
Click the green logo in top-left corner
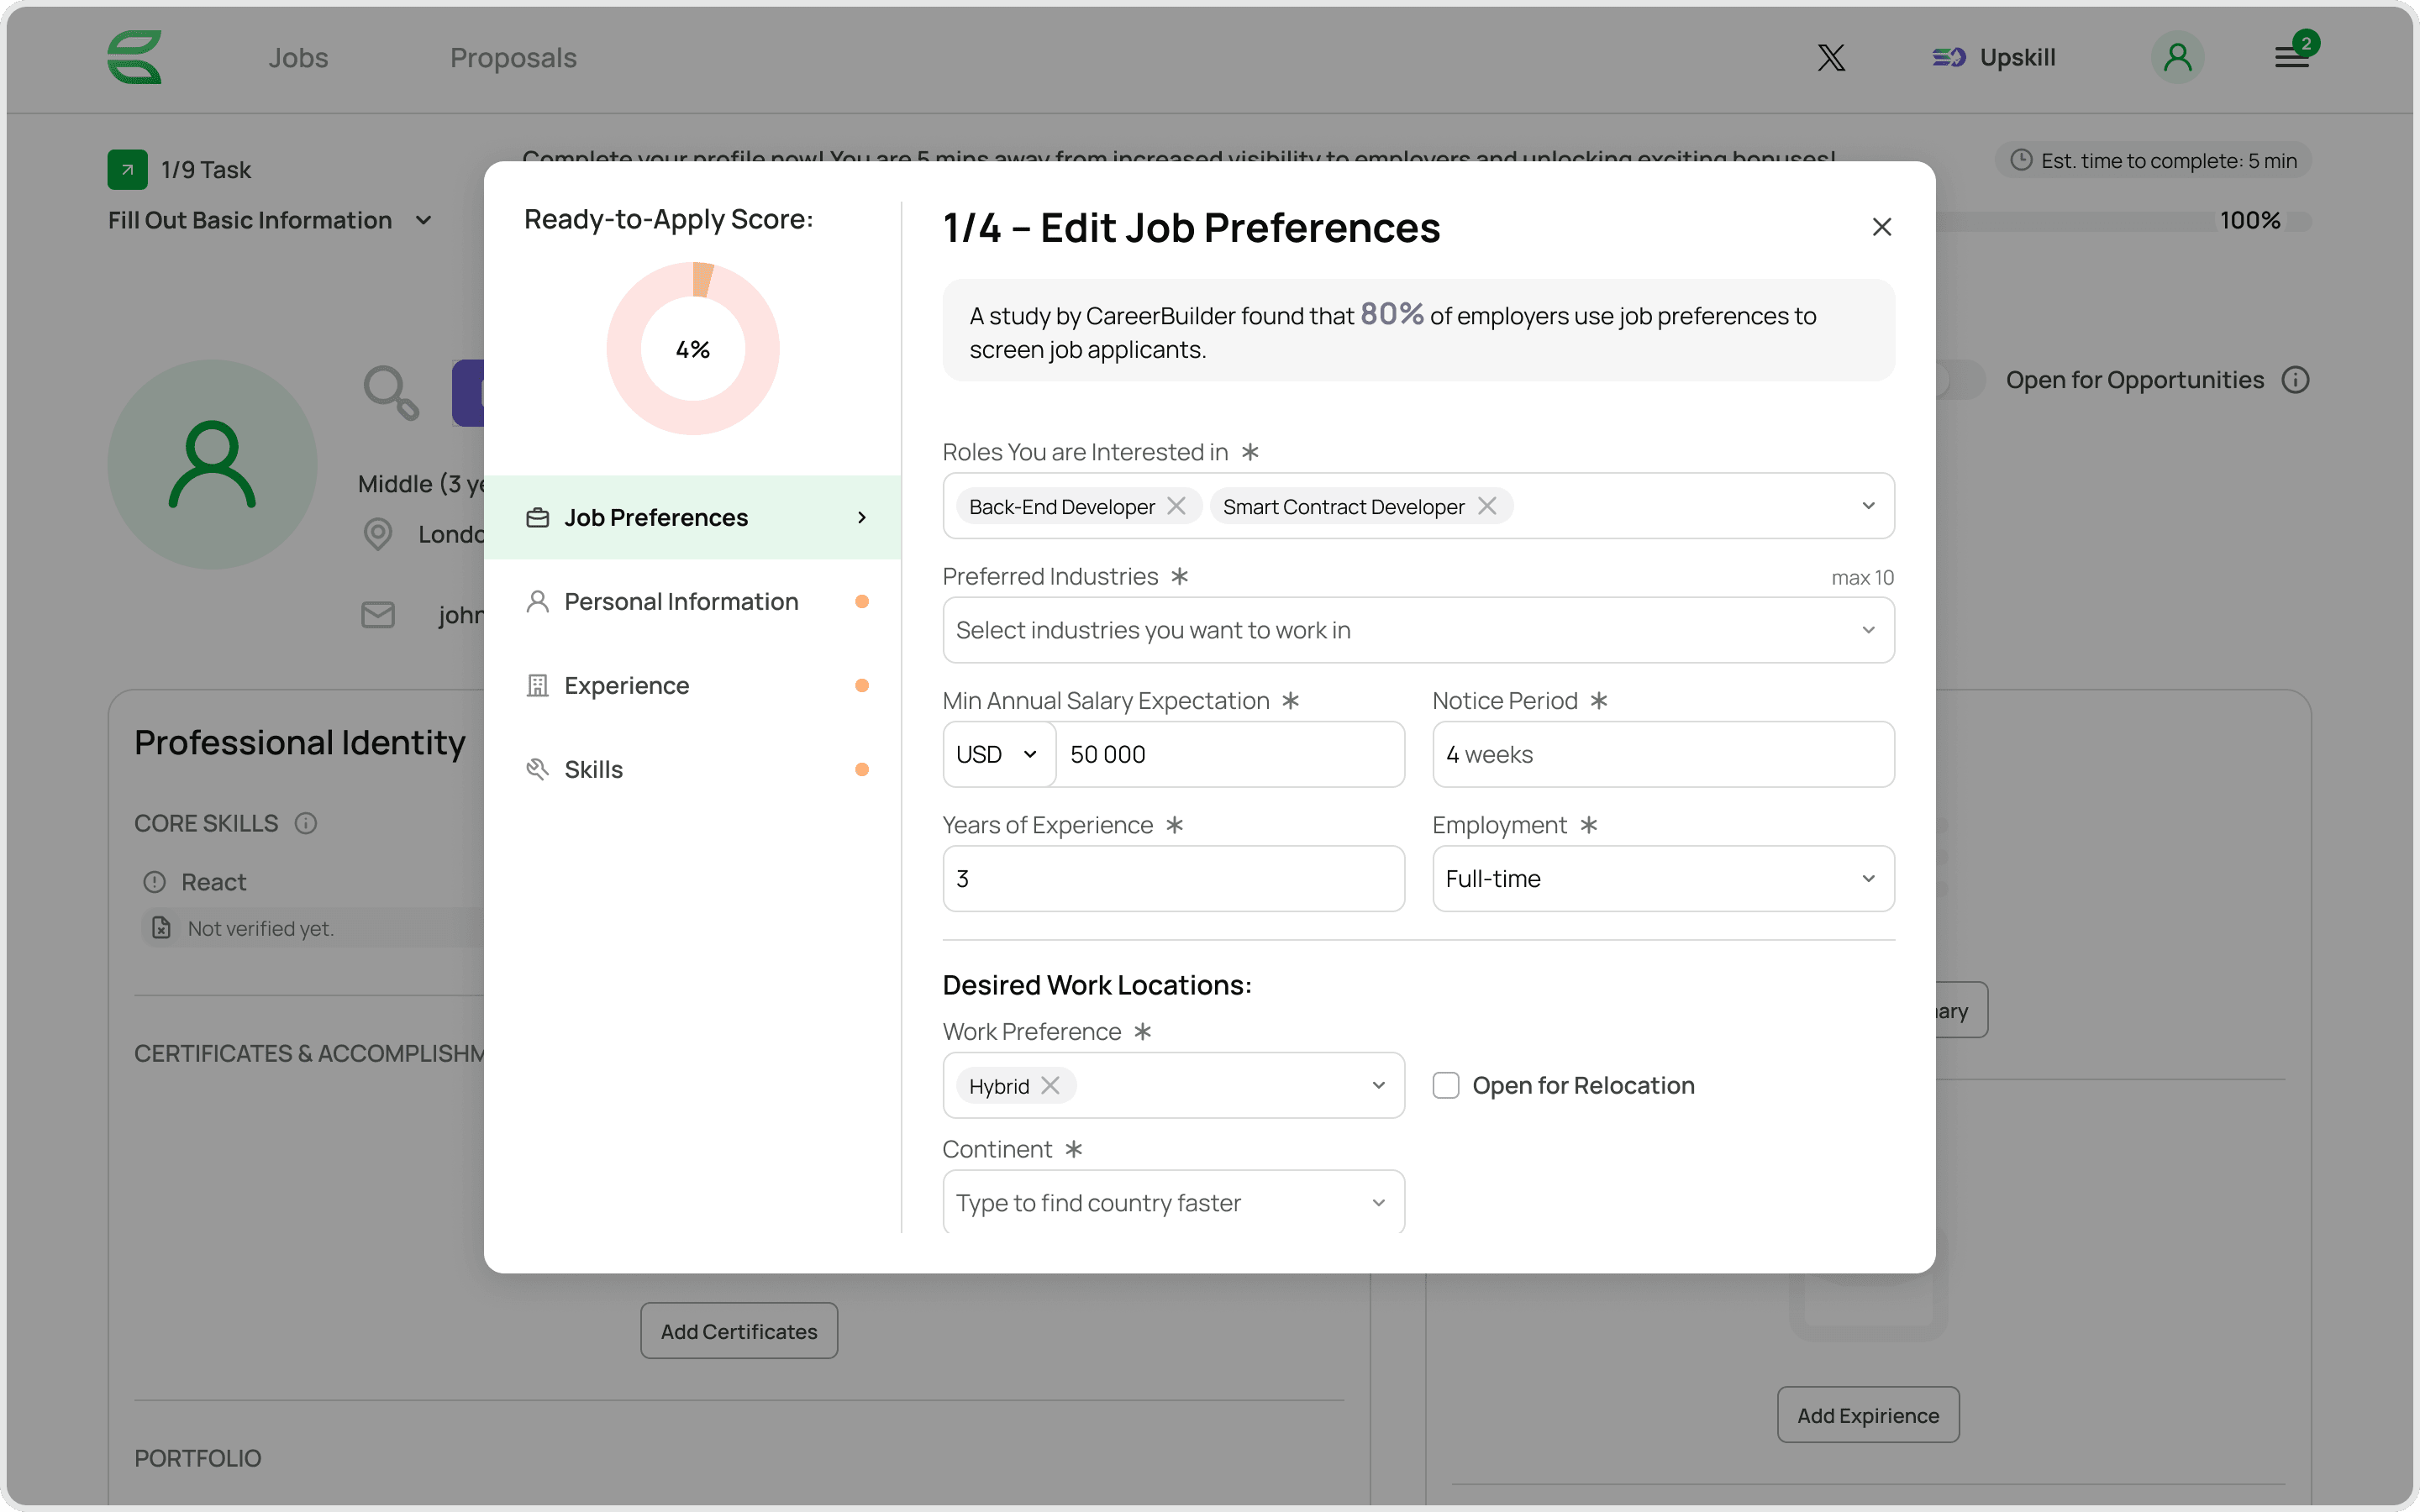135,58
